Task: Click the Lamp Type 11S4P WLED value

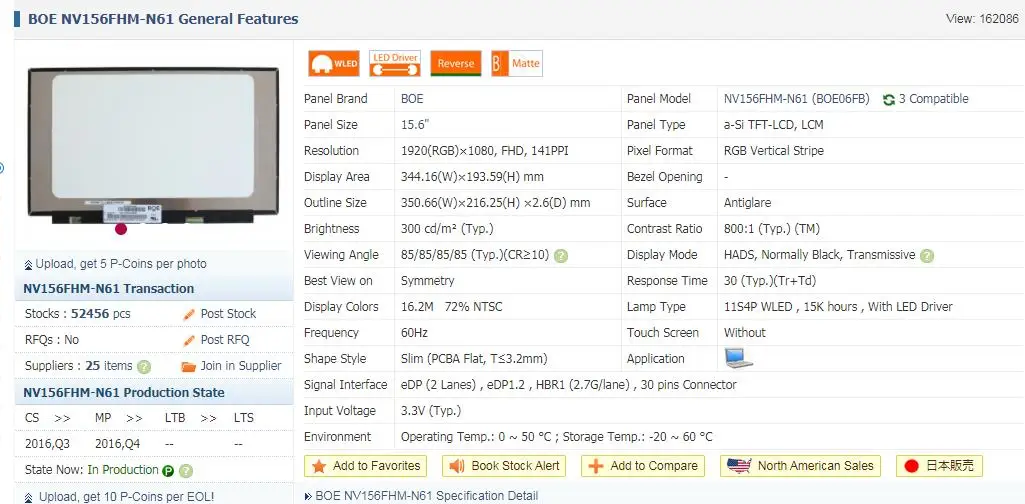Action: tap(838, 307)
